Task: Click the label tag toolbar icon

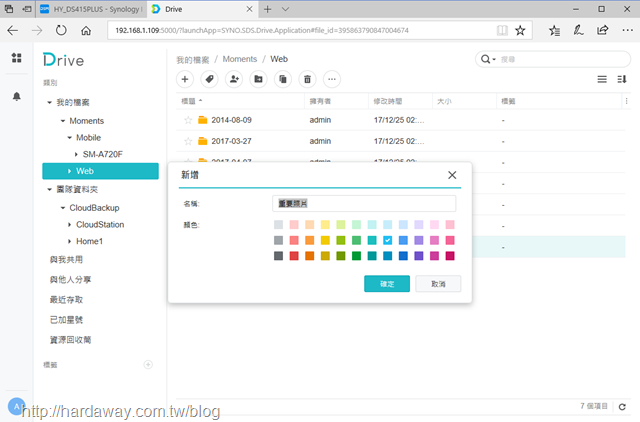Action: pos(209,79)
